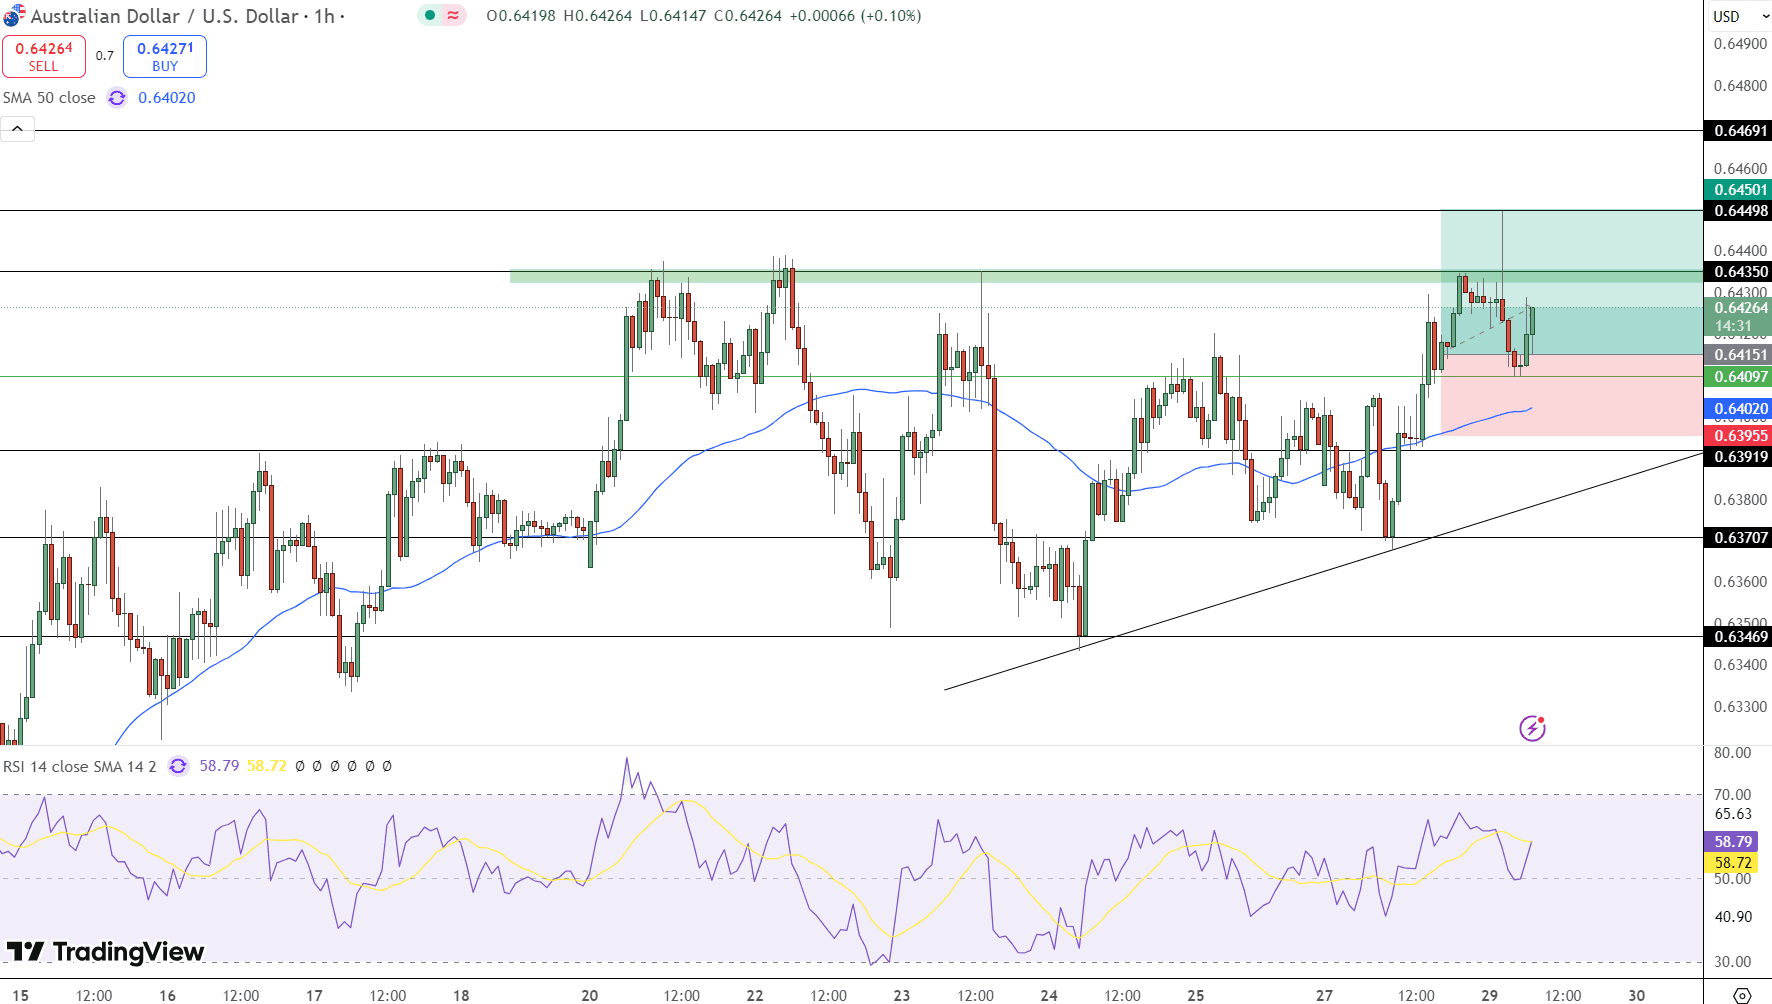Click the green market-open status dot
The height and width of the screenshot is (1004, 1772).
point(430,15)
